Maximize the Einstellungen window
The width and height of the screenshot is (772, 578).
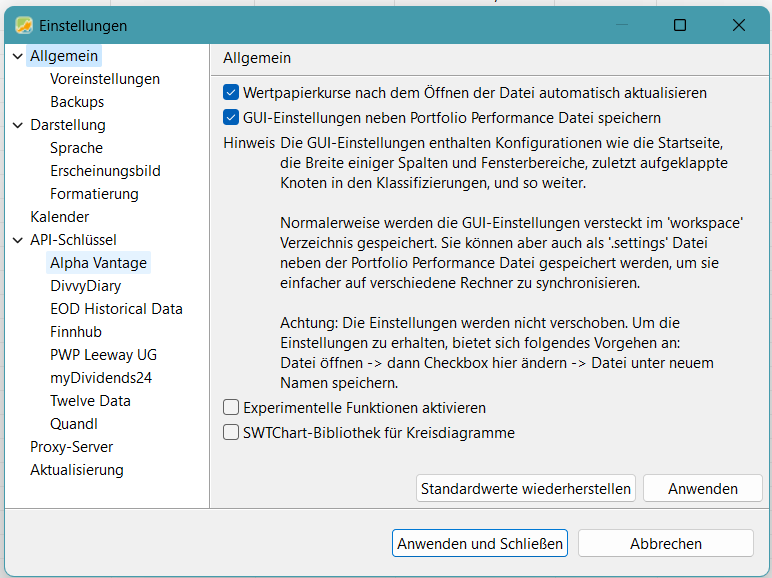point(679,25)
